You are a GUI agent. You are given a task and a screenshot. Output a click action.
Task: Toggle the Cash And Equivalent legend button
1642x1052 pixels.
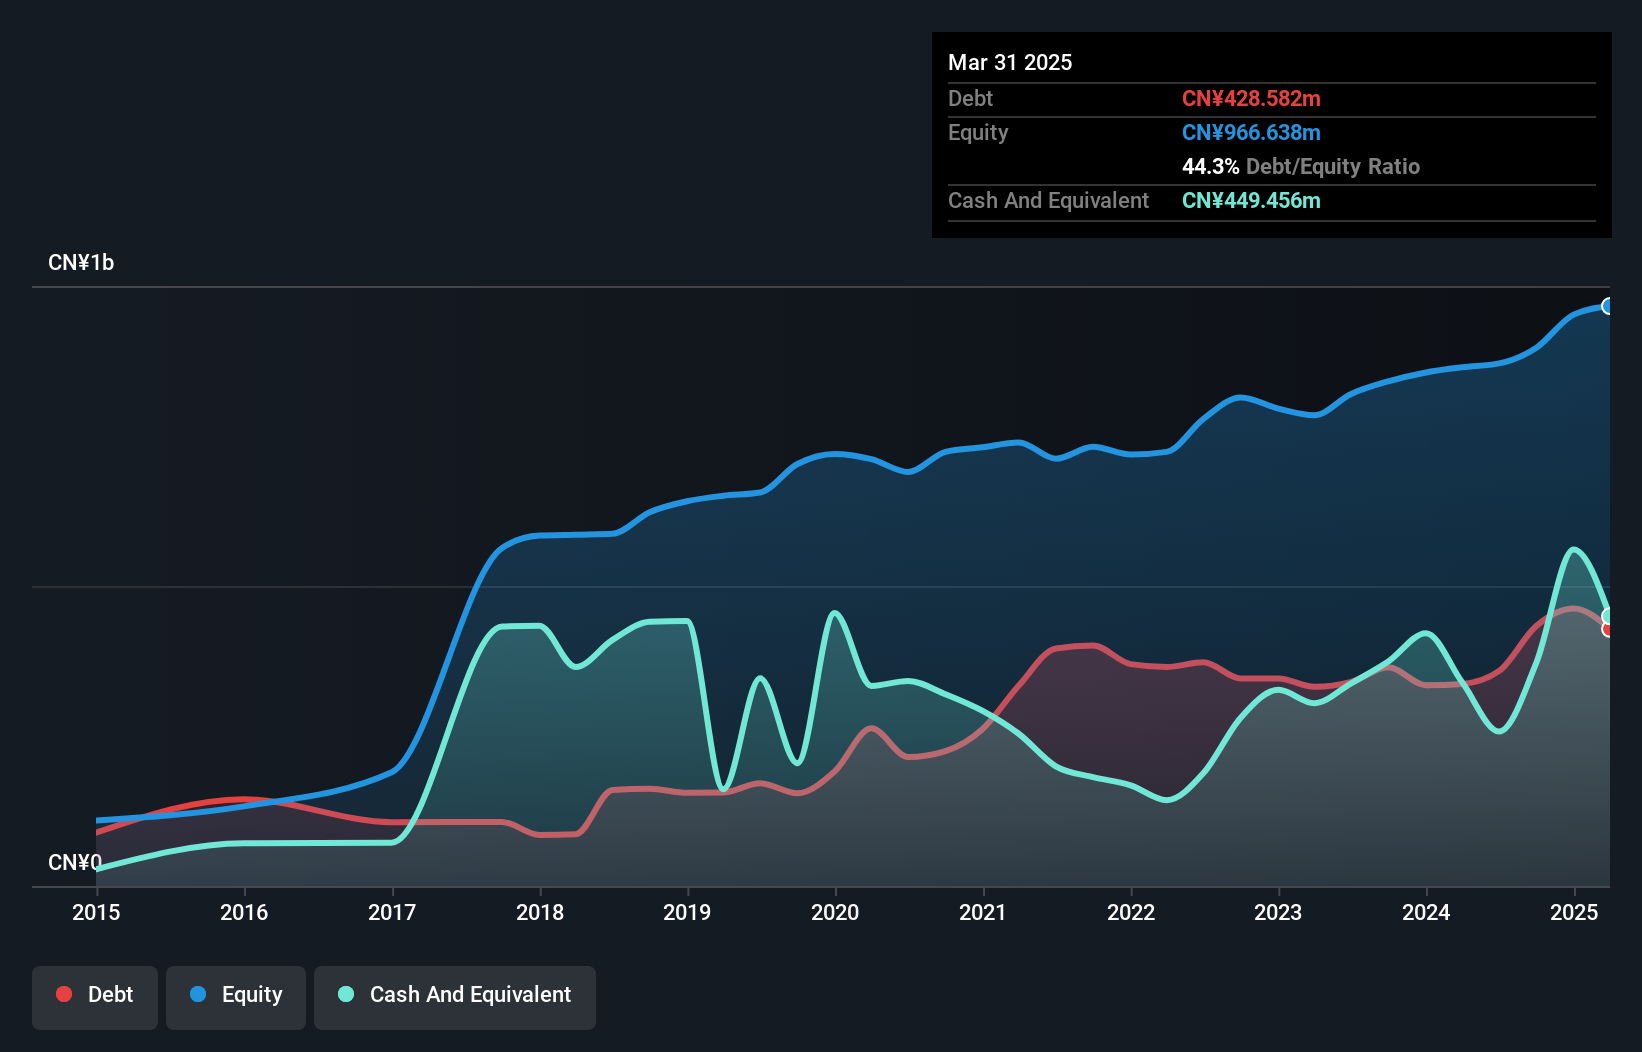click(x=455, y=997)
